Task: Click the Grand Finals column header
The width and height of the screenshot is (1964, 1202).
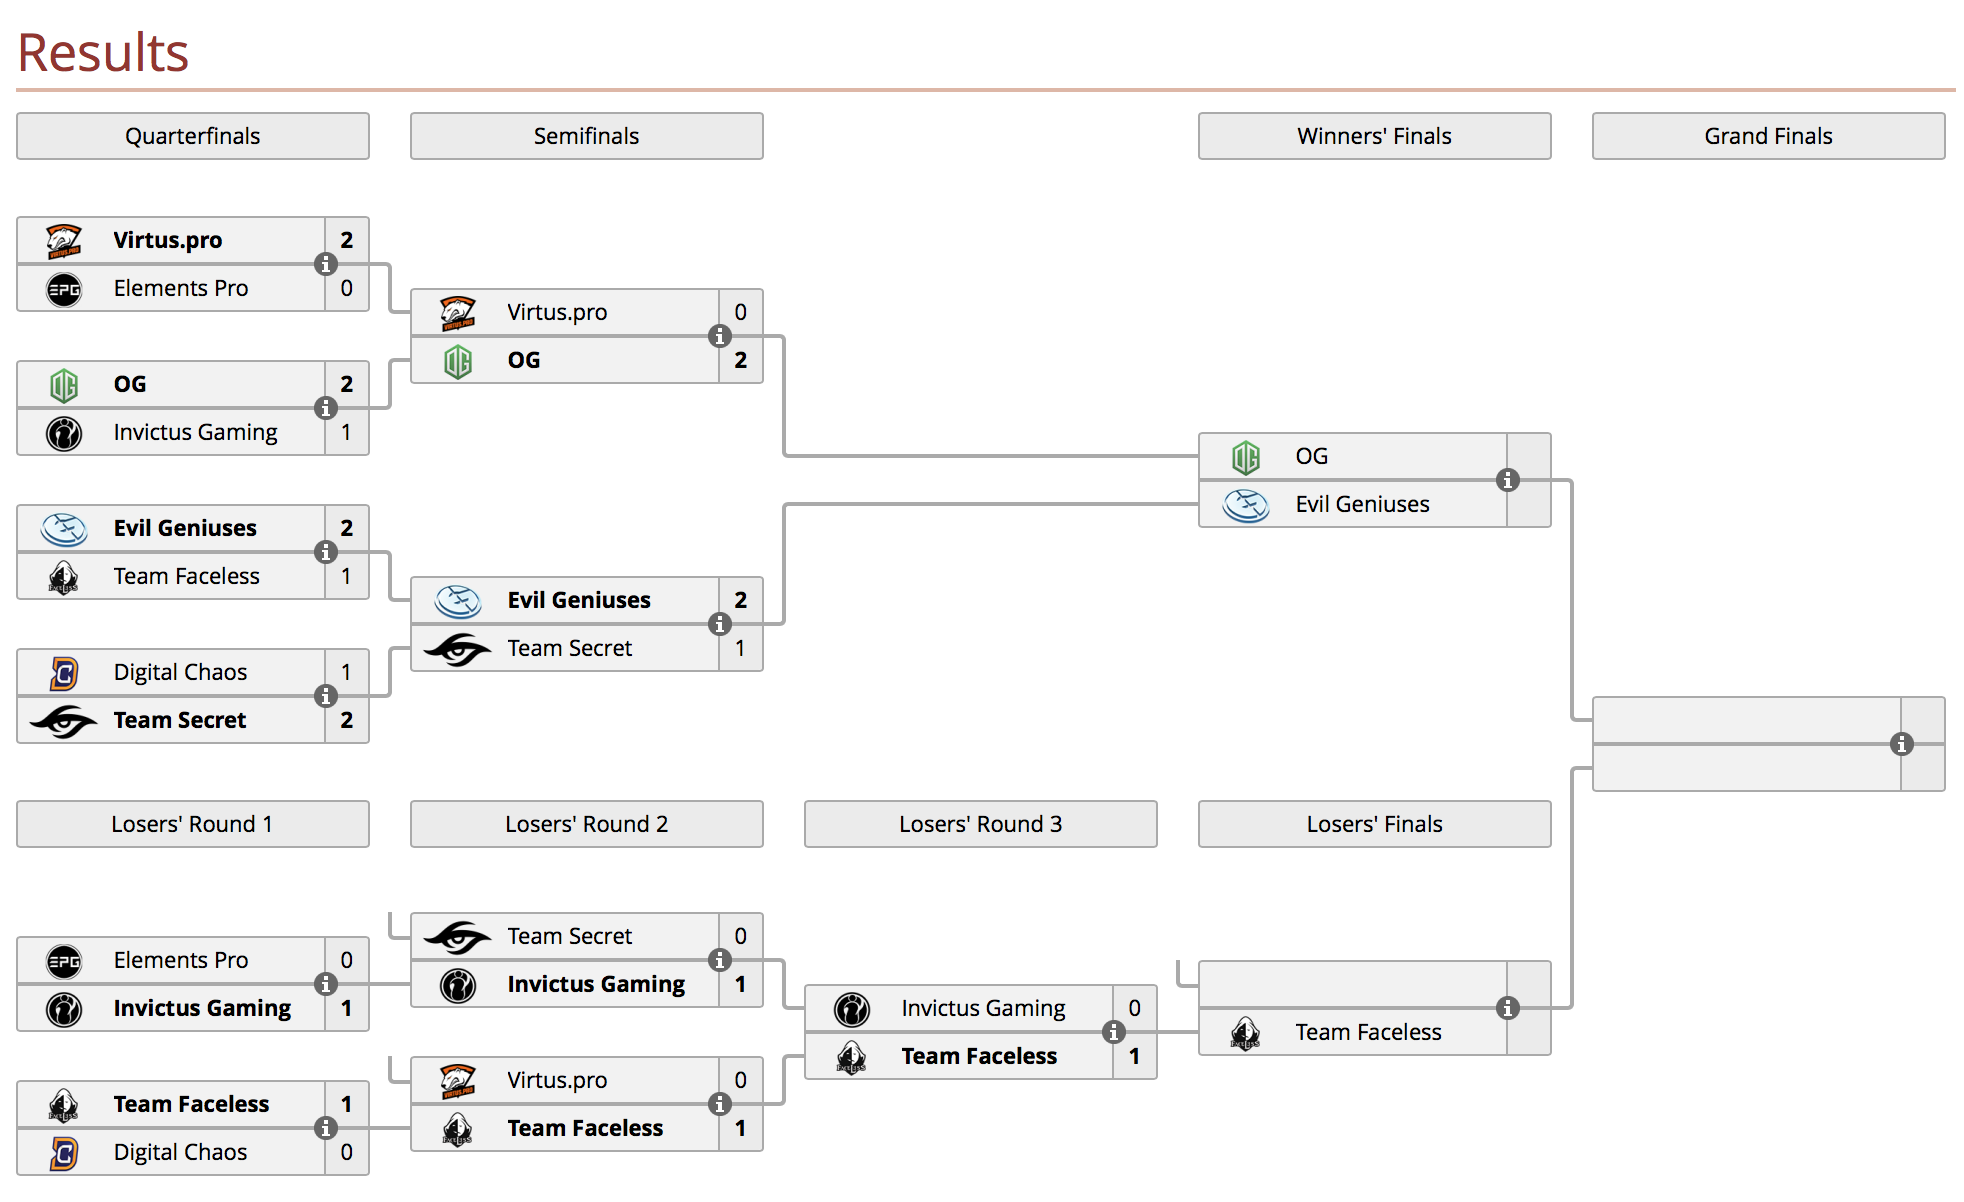Action: pos(1769,136)
